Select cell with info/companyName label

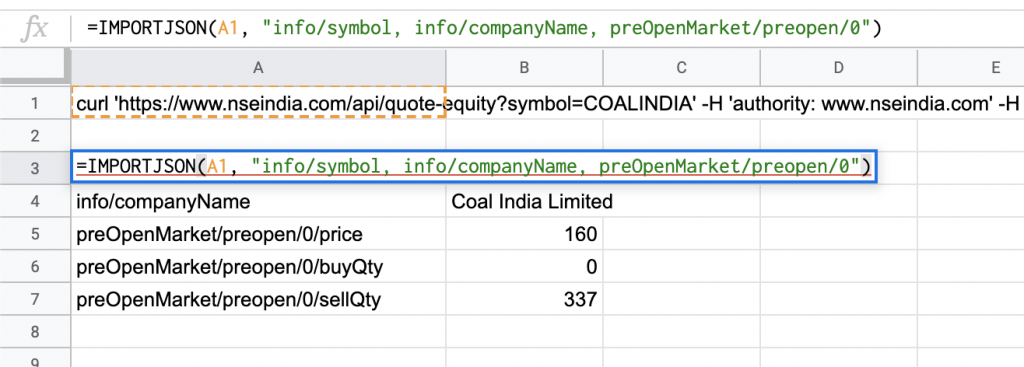tap(259, 201)
